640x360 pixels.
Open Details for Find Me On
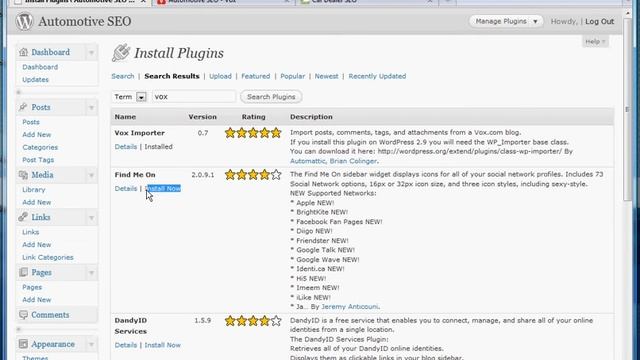[x=126, y=188]
